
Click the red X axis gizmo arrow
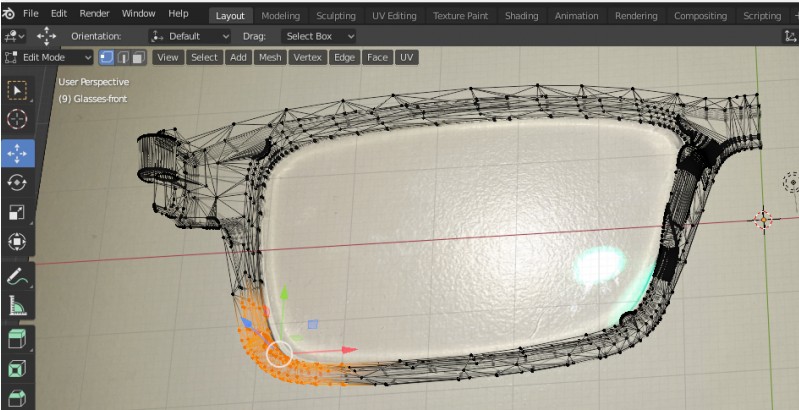[348, 350]
